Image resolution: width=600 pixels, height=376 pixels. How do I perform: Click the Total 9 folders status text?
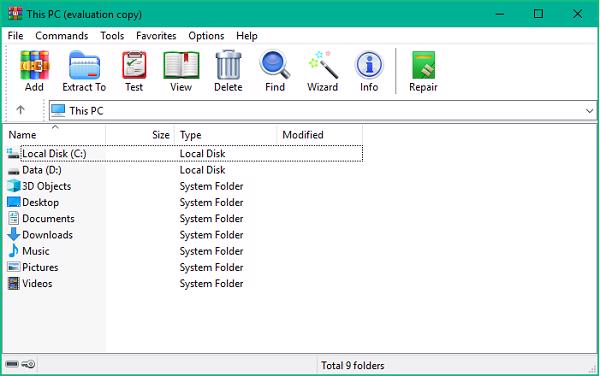(352, 365)
